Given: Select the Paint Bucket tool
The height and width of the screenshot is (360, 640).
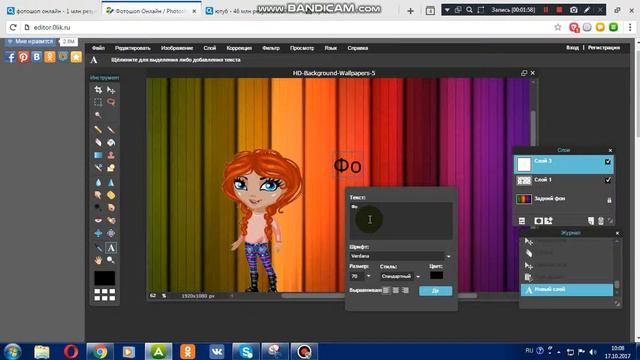Looking at the screenshot, I should click(111, 142).
